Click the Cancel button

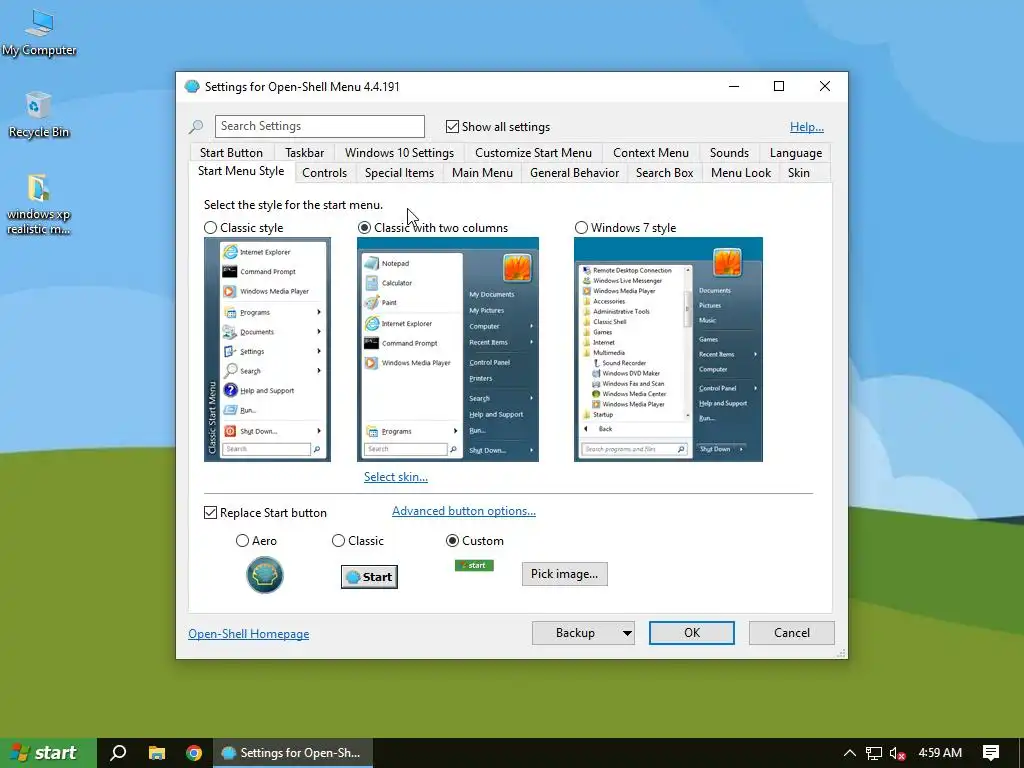792,633
